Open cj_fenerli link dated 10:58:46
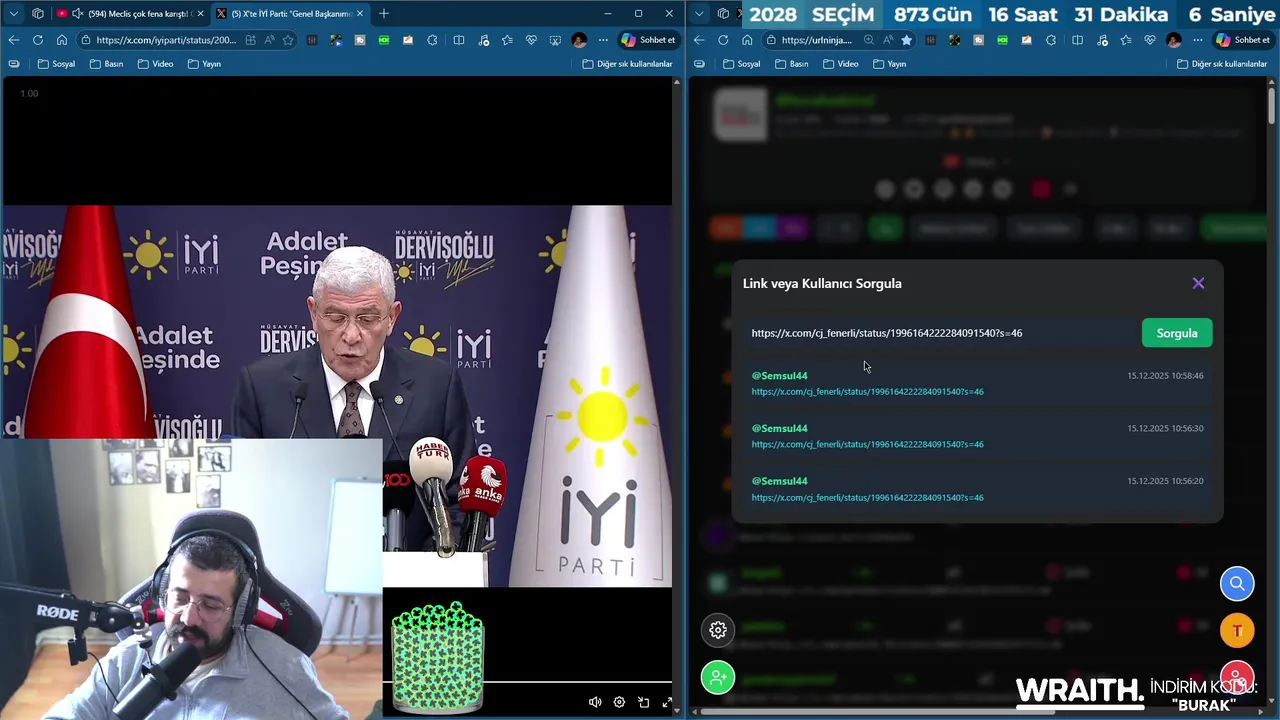This screenshot has height=720, width=1280. 867,392
